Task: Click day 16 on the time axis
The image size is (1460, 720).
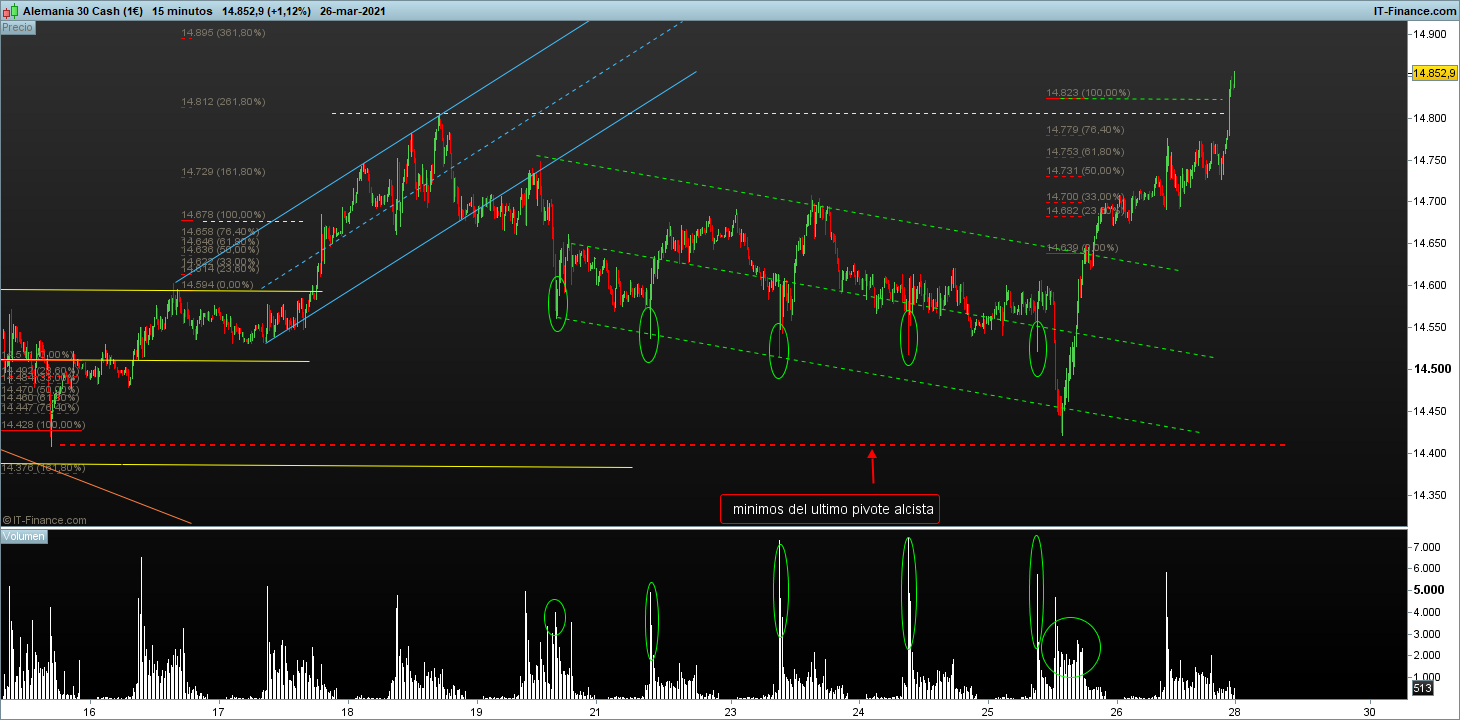Action: (89, 711)
